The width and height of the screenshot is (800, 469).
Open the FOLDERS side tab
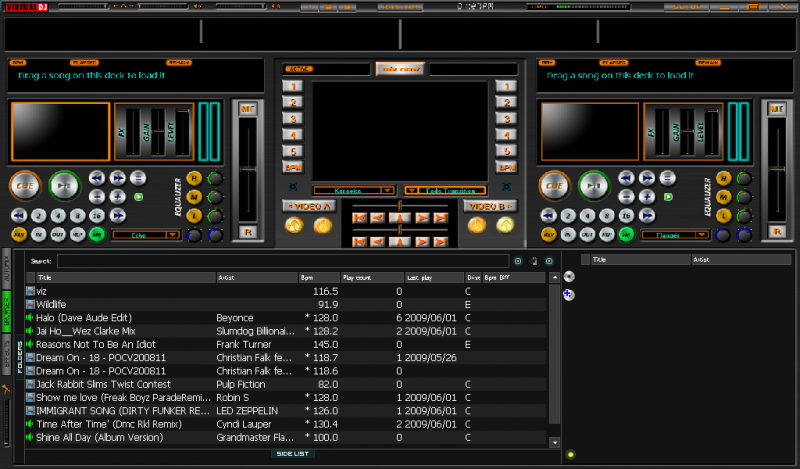[x=20, y=357]
